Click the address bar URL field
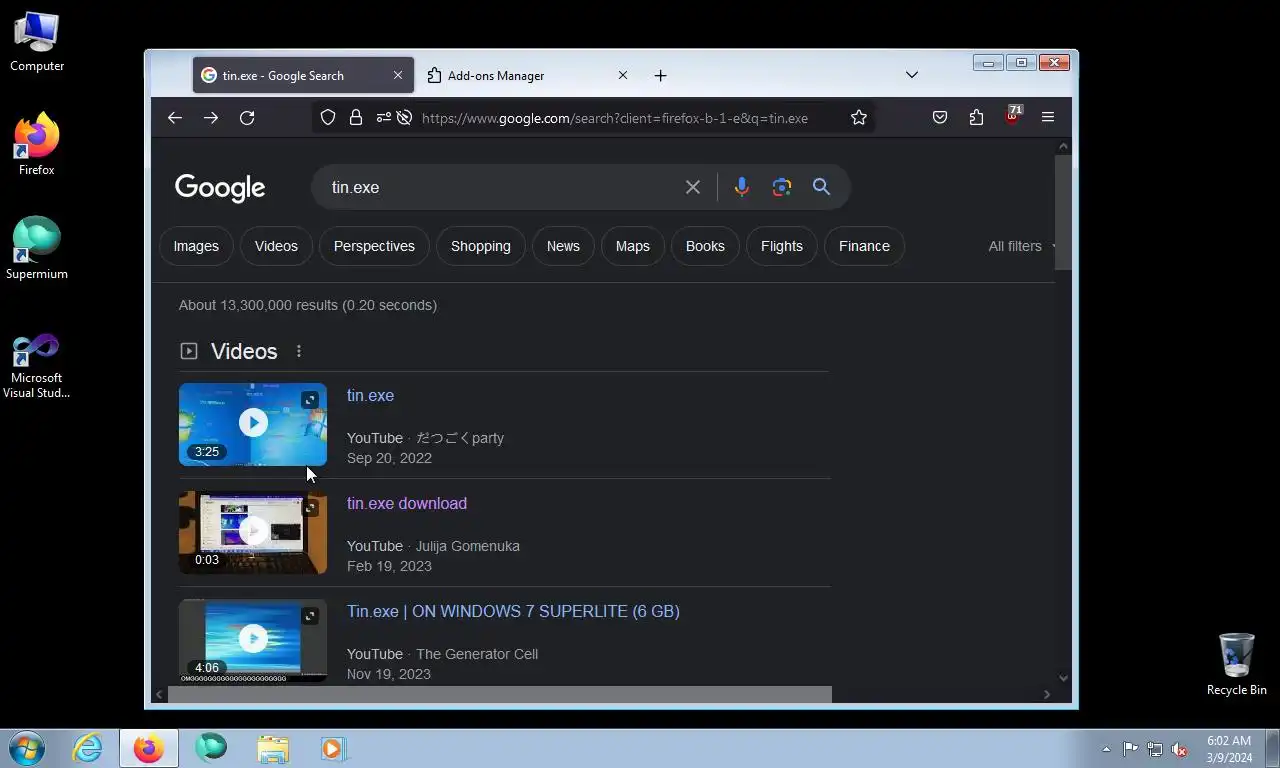The image size is (1280, 768). coord(615,118)
